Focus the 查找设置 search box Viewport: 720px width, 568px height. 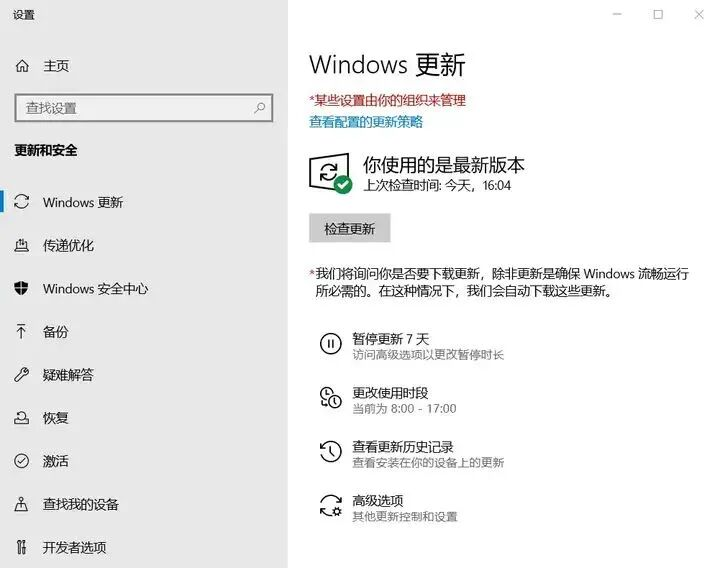tap(144, 108)
